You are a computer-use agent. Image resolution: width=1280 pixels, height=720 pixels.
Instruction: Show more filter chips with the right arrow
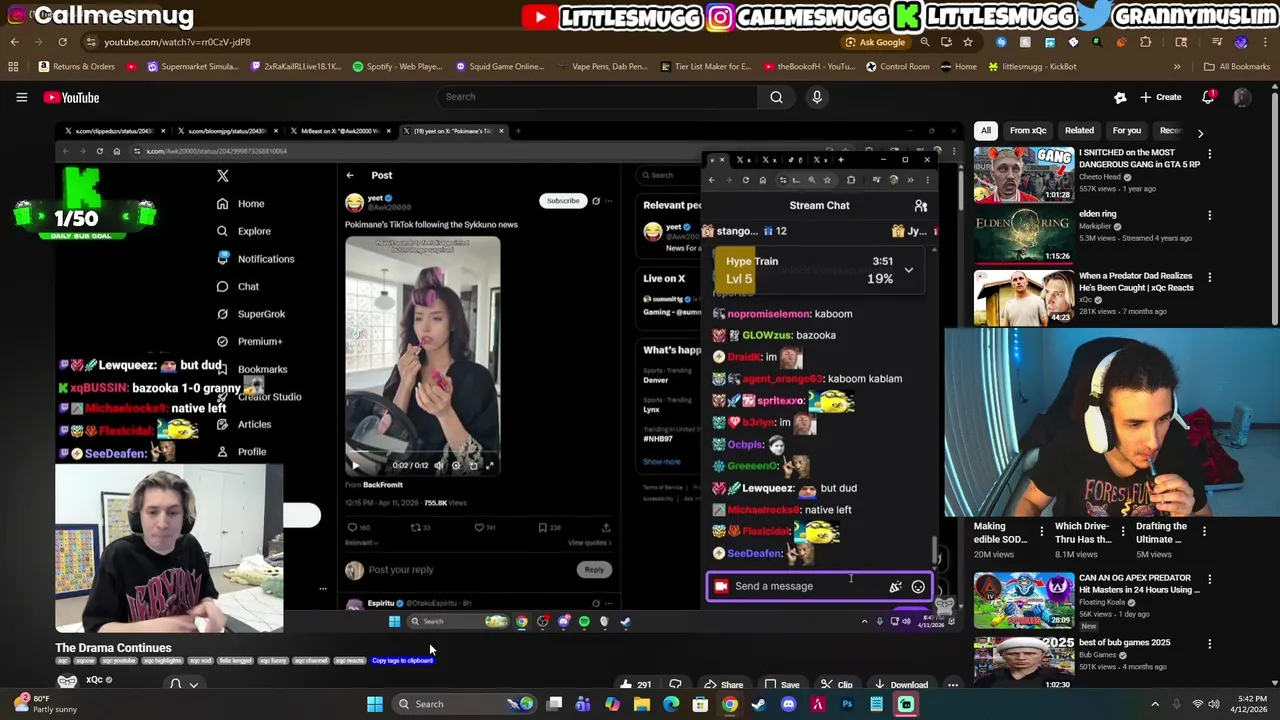click(x=1200, y=132)
